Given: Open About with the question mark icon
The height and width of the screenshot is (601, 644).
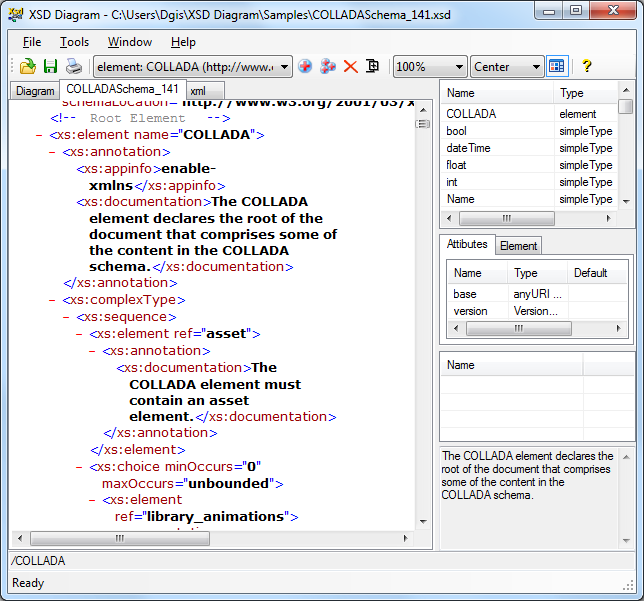Looking at the screenshot, I should [587, 67].
